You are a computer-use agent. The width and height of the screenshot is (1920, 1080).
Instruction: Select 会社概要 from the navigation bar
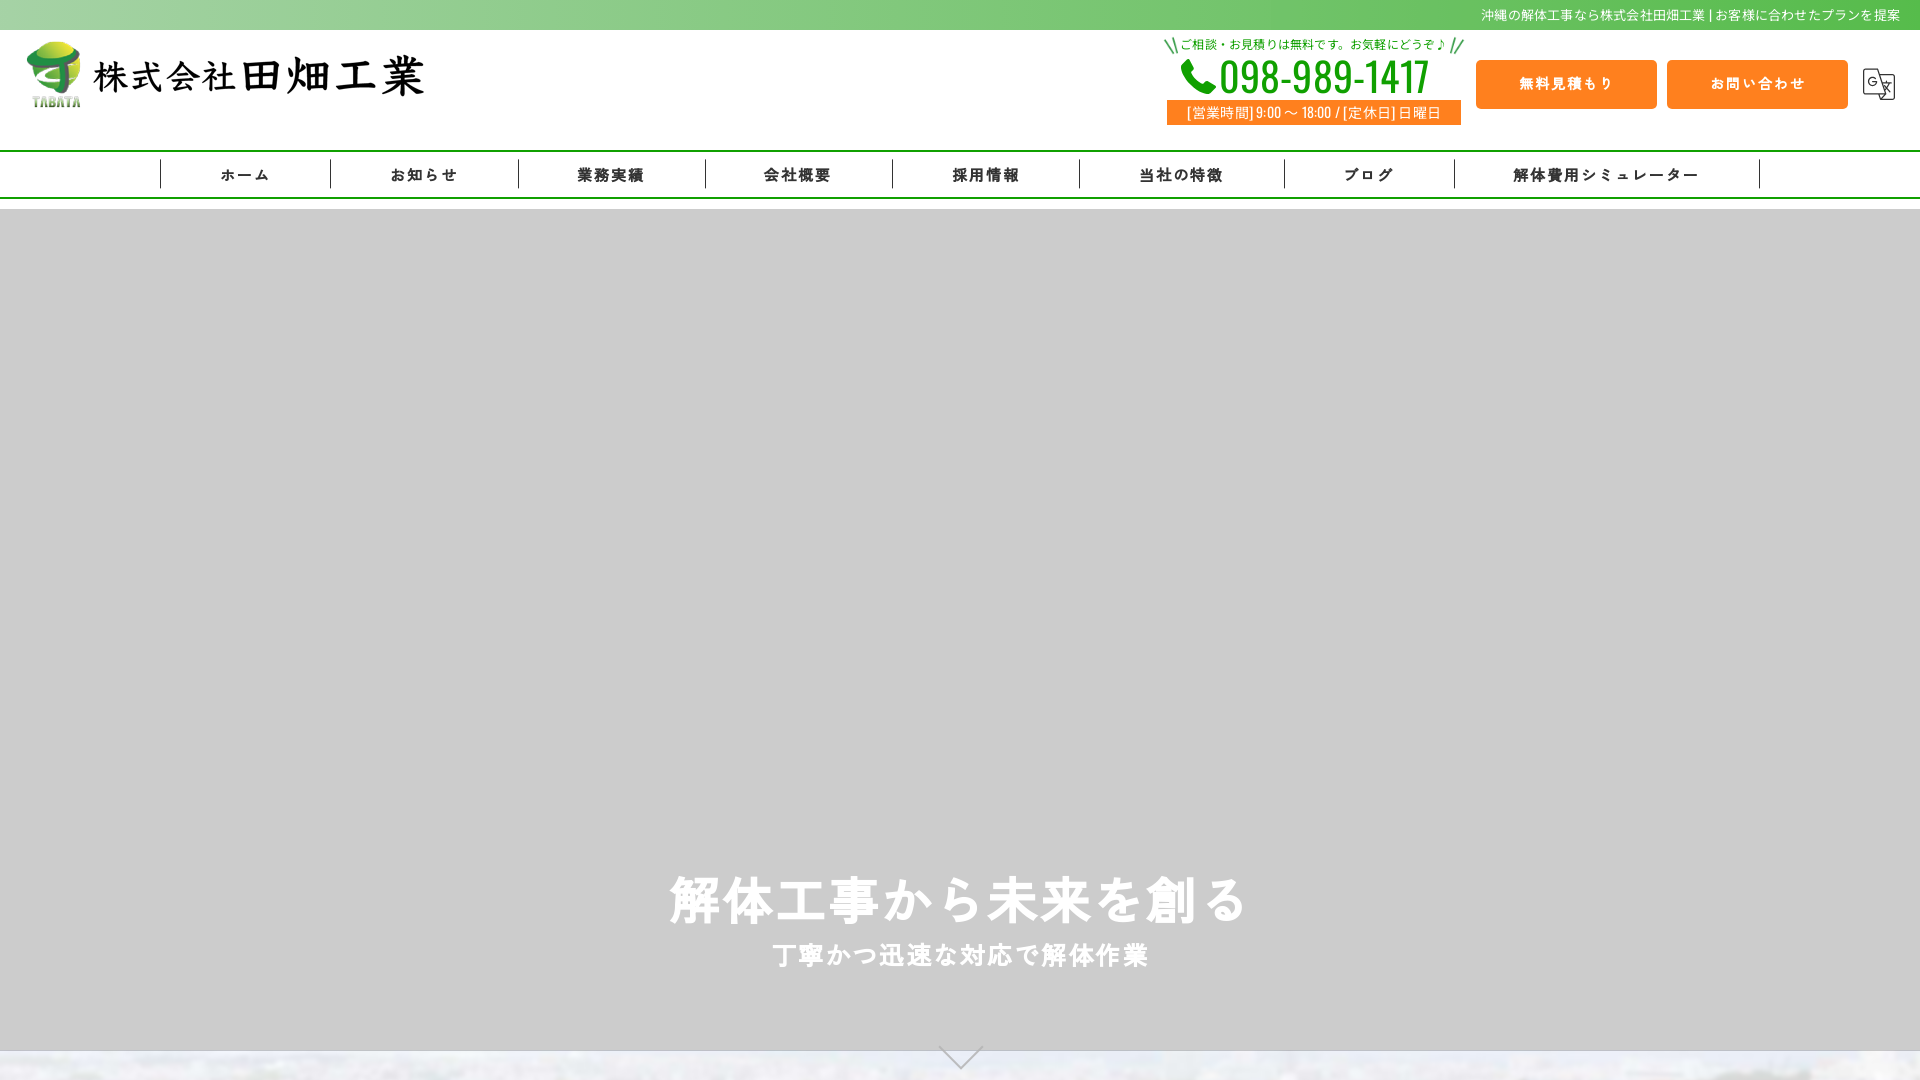(798, 174)
